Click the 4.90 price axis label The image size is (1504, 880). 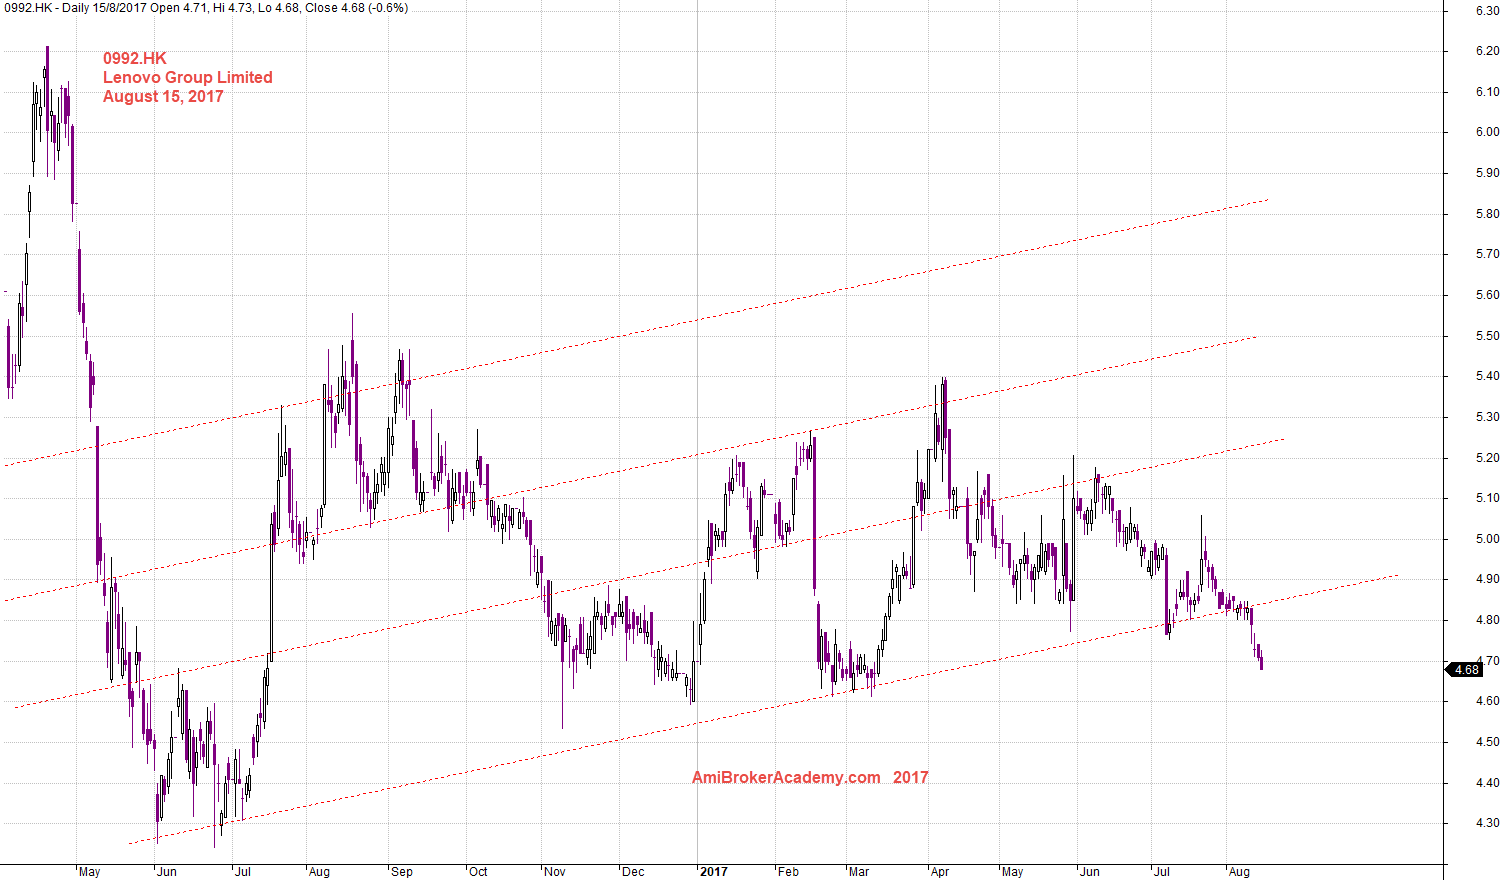coord(1487,579)
